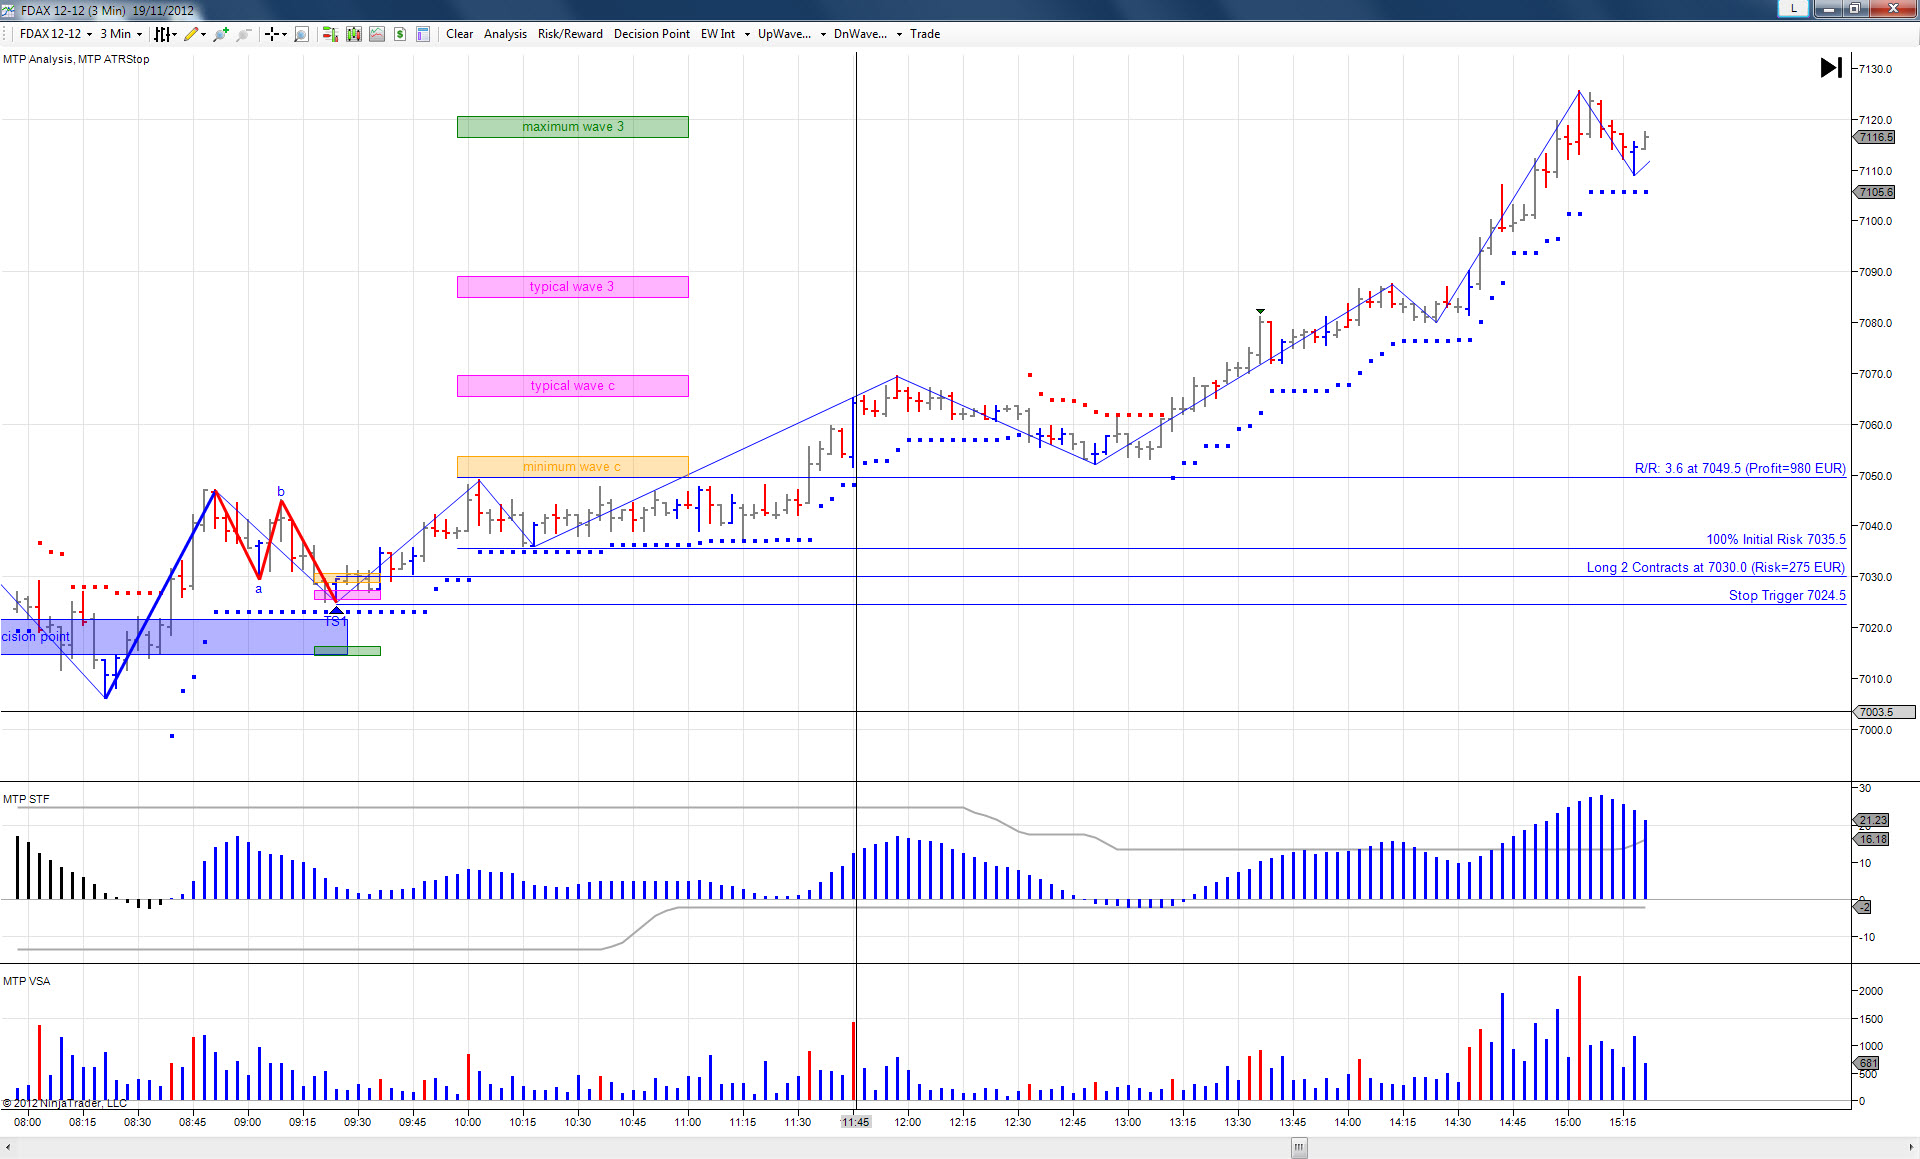Expand the EW Int dropdown arrow
1920x1159 pixels.
[747, 34]
